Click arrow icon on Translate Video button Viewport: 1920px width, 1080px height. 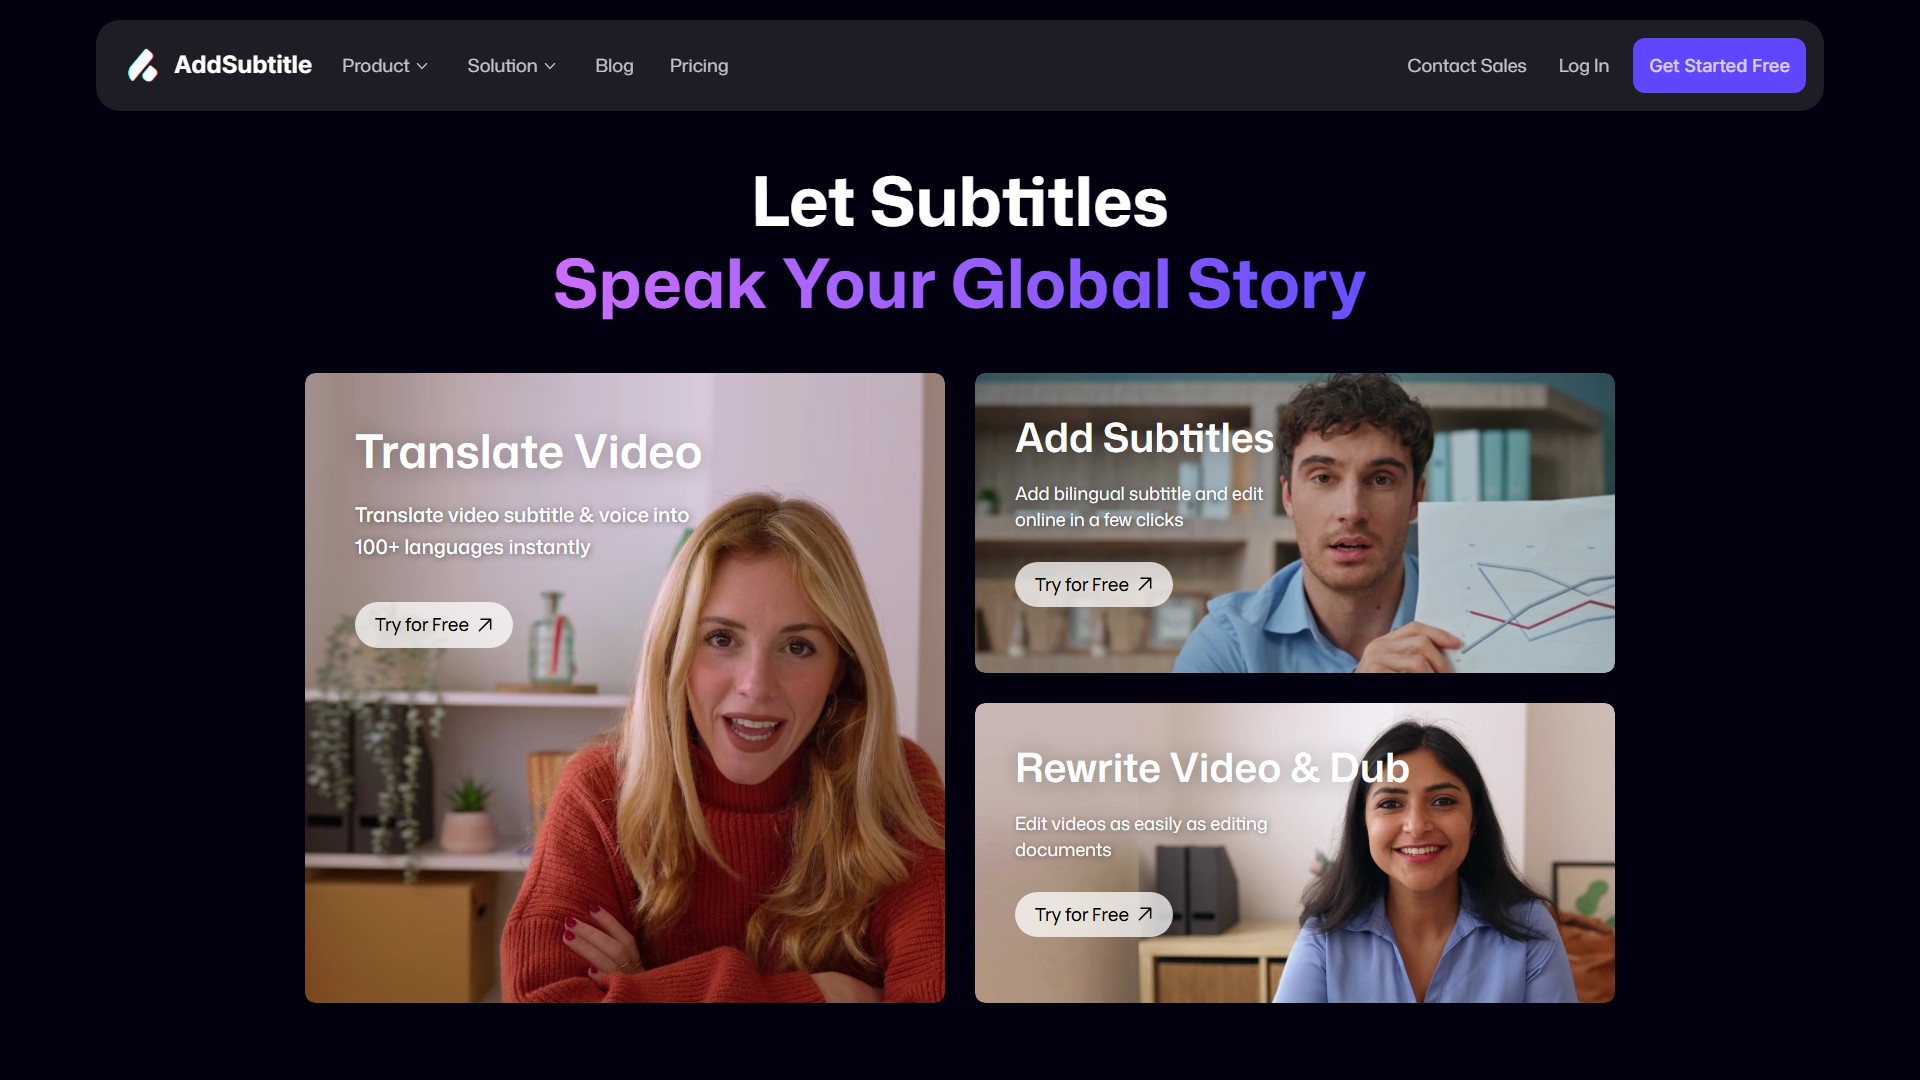pos(485,625)
